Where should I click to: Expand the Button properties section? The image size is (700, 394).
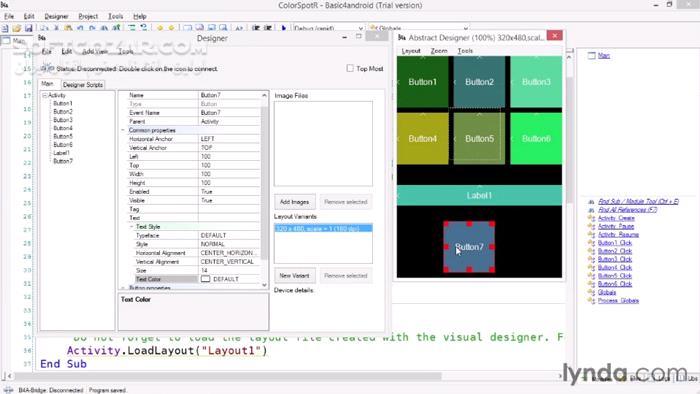tap(123, 288)
